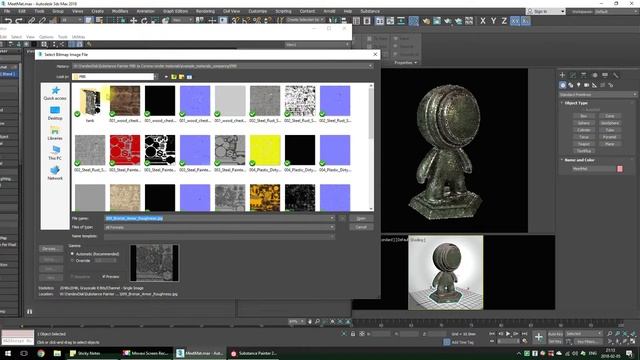Select Lights category in Create panel

point(578,85)
